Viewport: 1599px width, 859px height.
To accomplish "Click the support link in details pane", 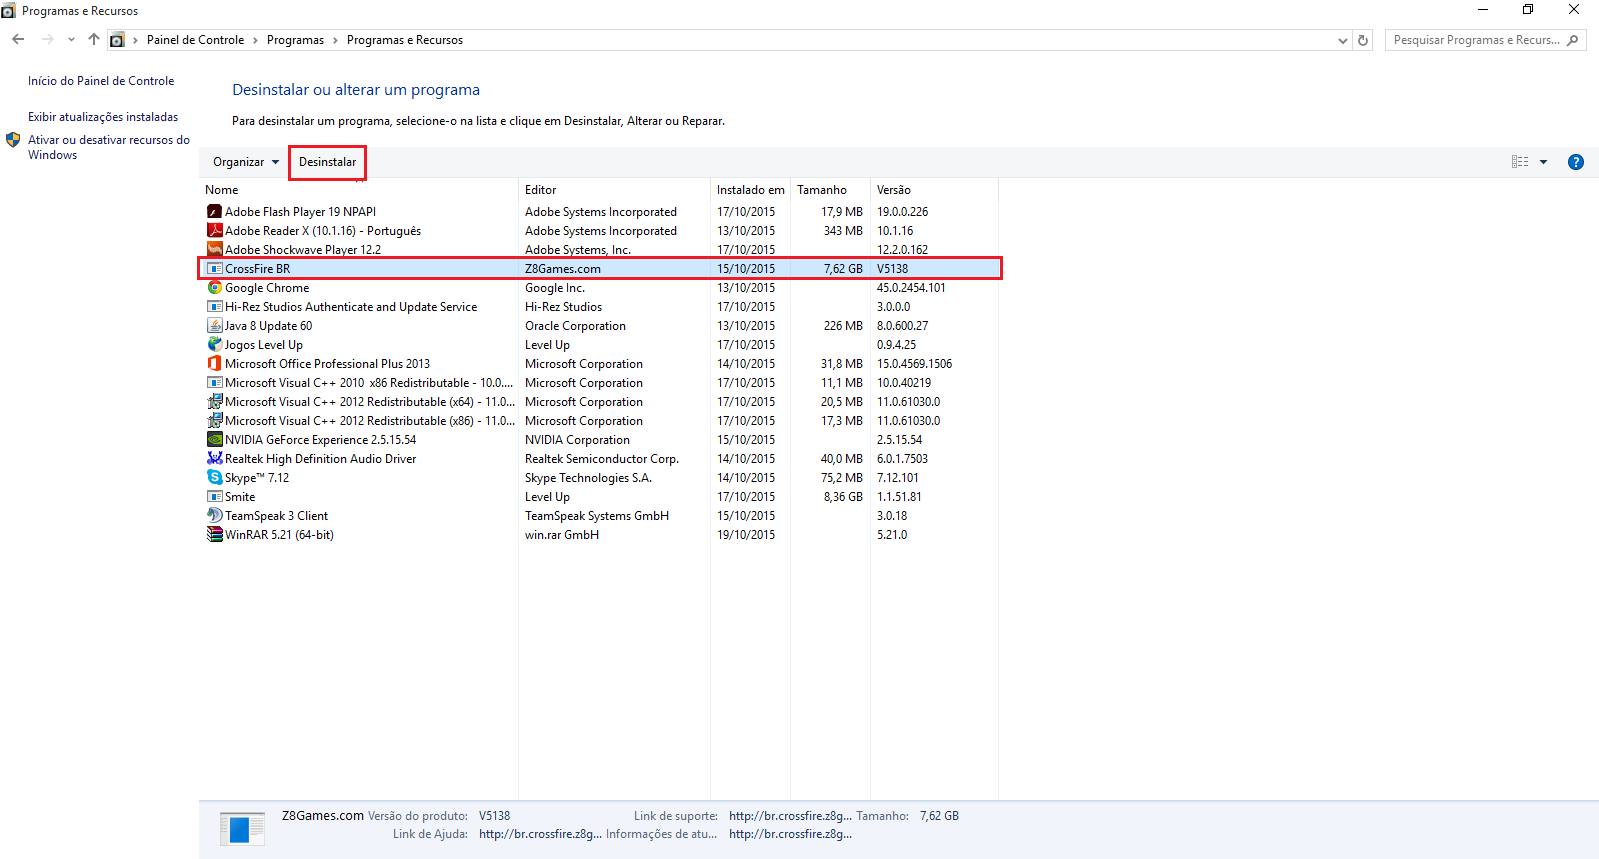I will click(790, 816).
